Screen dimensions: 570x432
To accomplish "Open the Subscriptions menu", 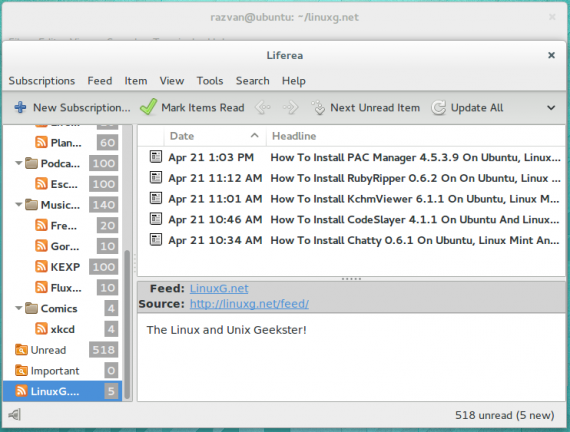I will coord(42,81).
